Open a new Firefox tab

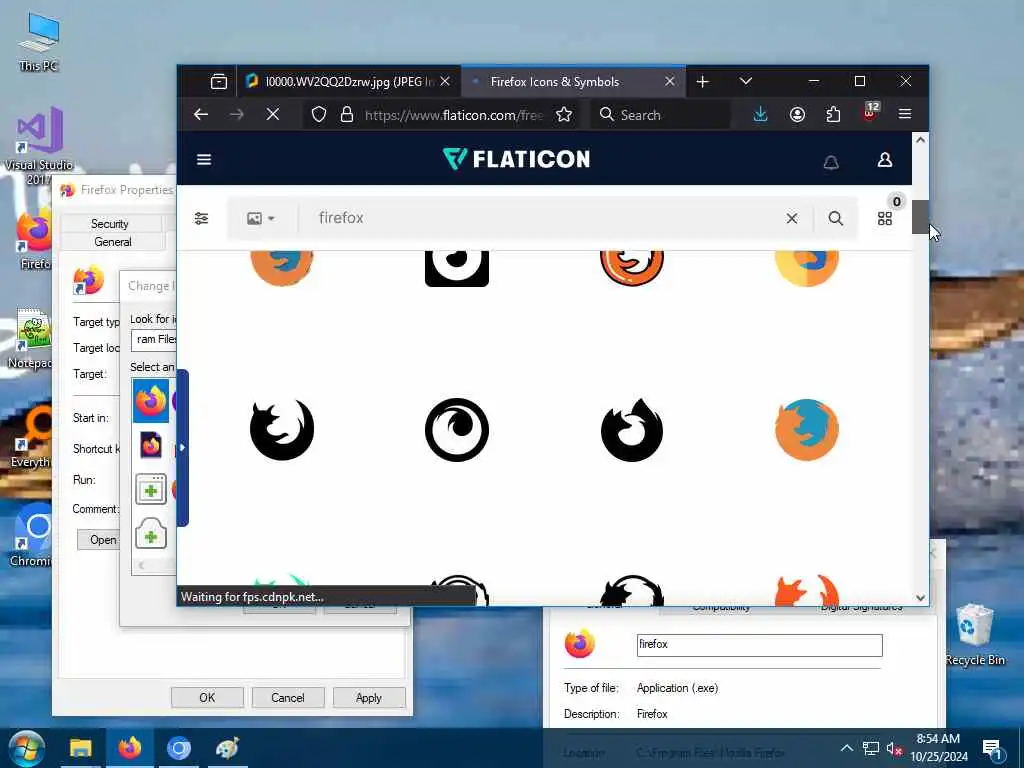703,82
